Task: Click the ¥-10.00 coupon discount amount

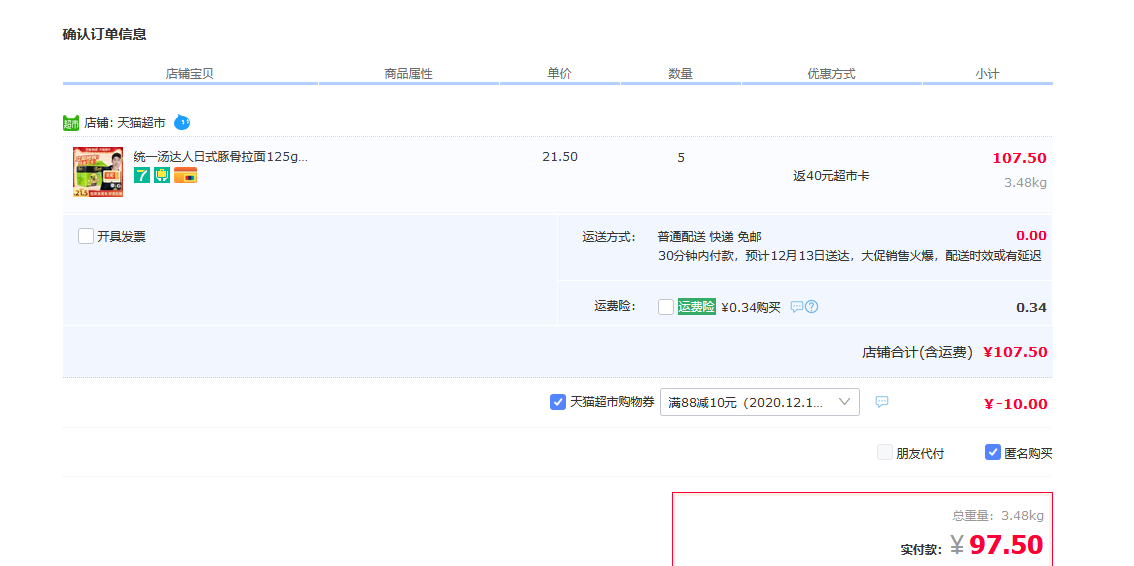Action: tap(1015, 404)
